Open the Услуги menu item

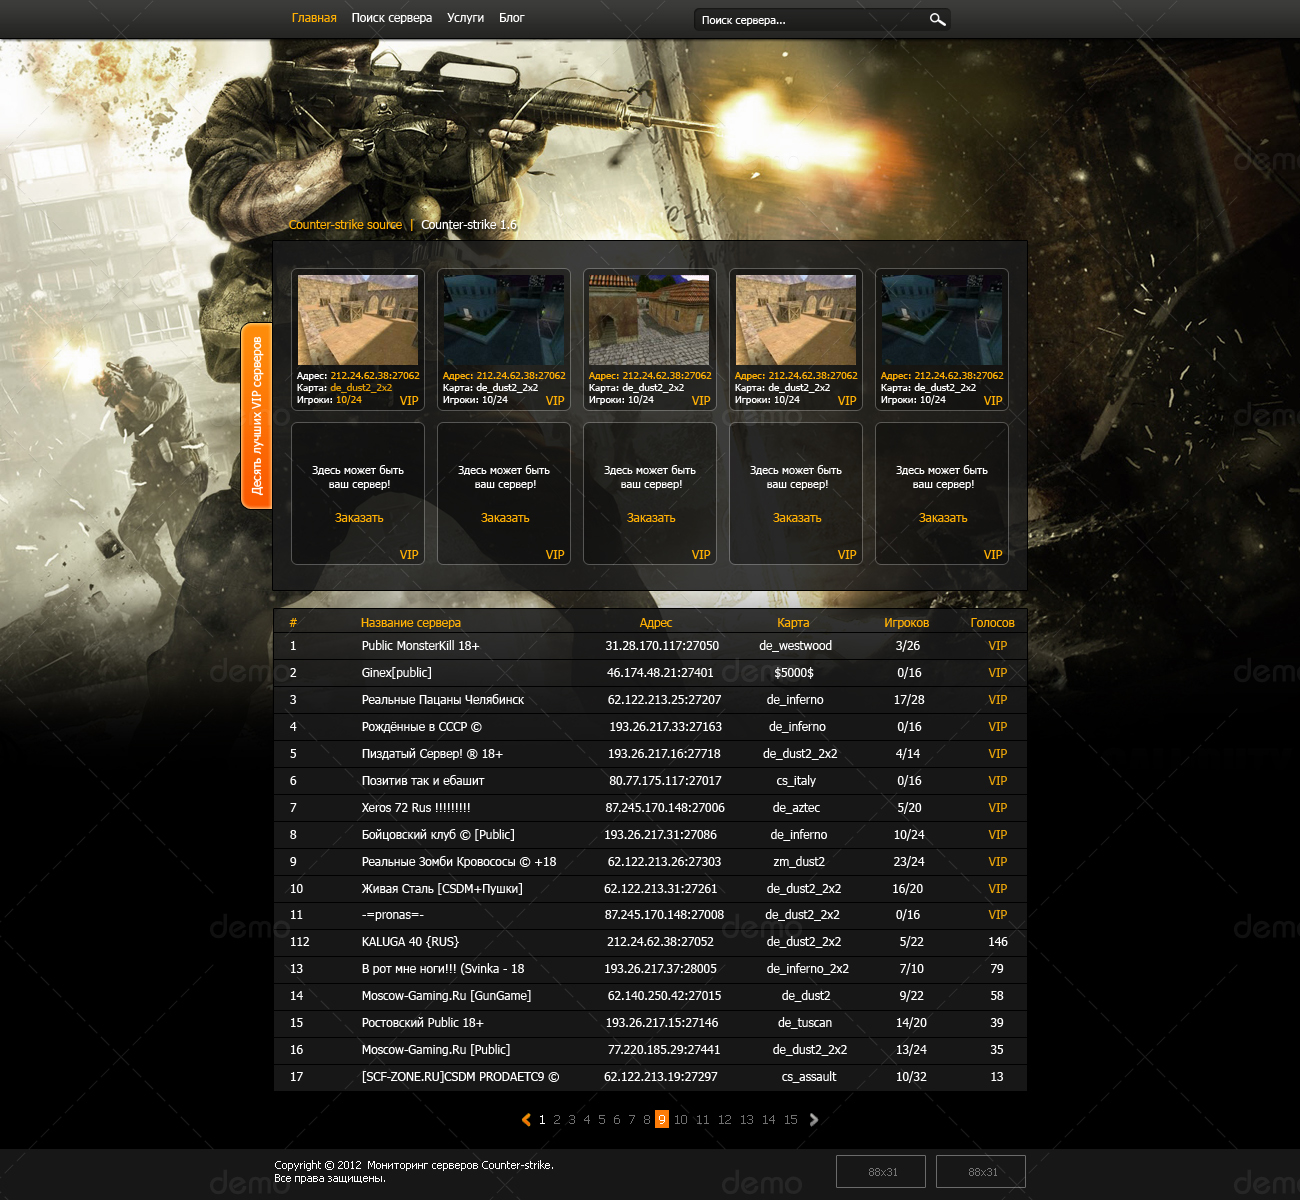[x=465, y=18]
